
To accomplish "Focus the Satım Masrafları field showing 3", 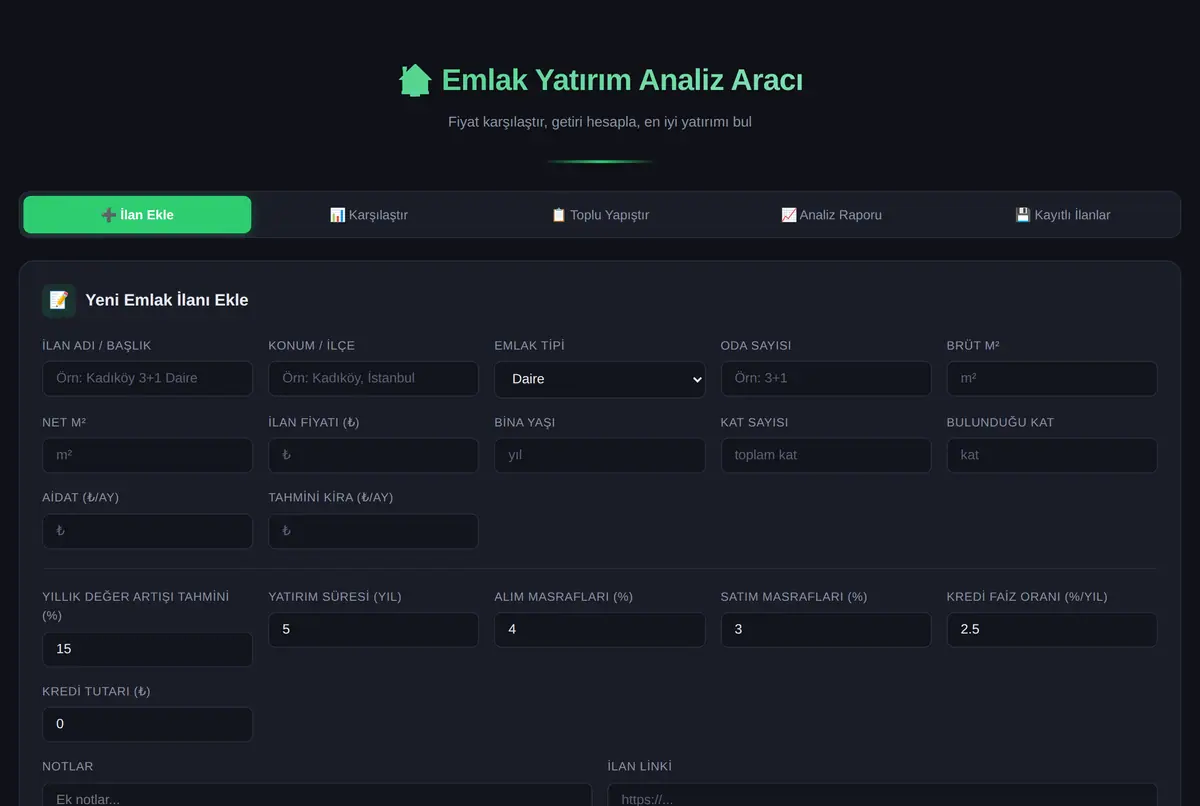I will coord(826,630).
